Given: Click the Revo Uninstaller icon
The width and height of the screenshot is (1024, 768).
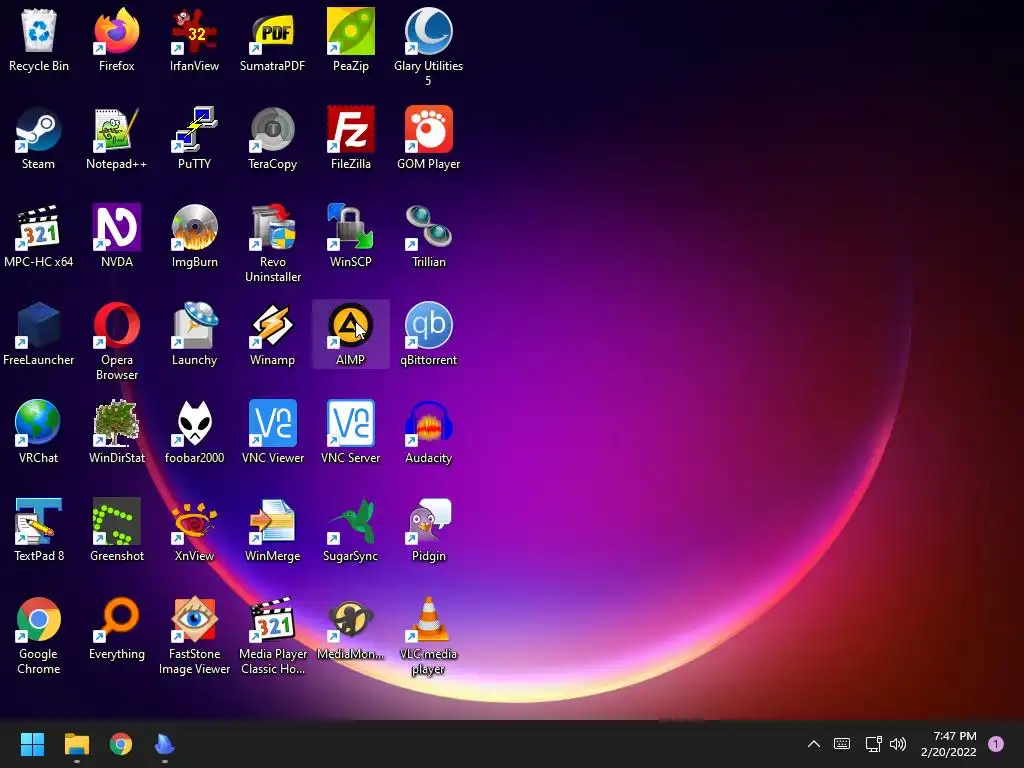Looking at the screenshot, I should pyautogui.click(x=272, y=227).
